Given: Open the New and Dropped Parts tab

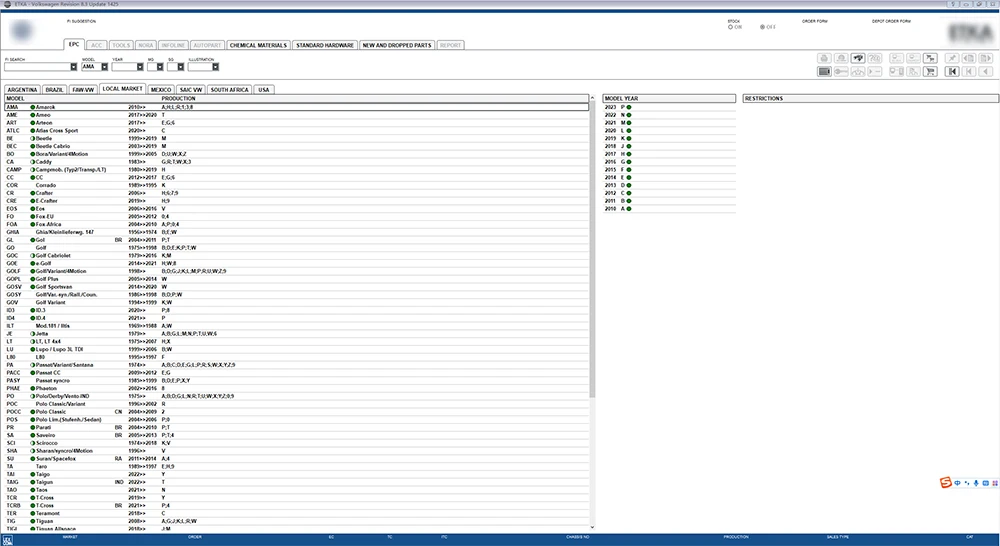Looking at the screenshot, I should 397,45.
